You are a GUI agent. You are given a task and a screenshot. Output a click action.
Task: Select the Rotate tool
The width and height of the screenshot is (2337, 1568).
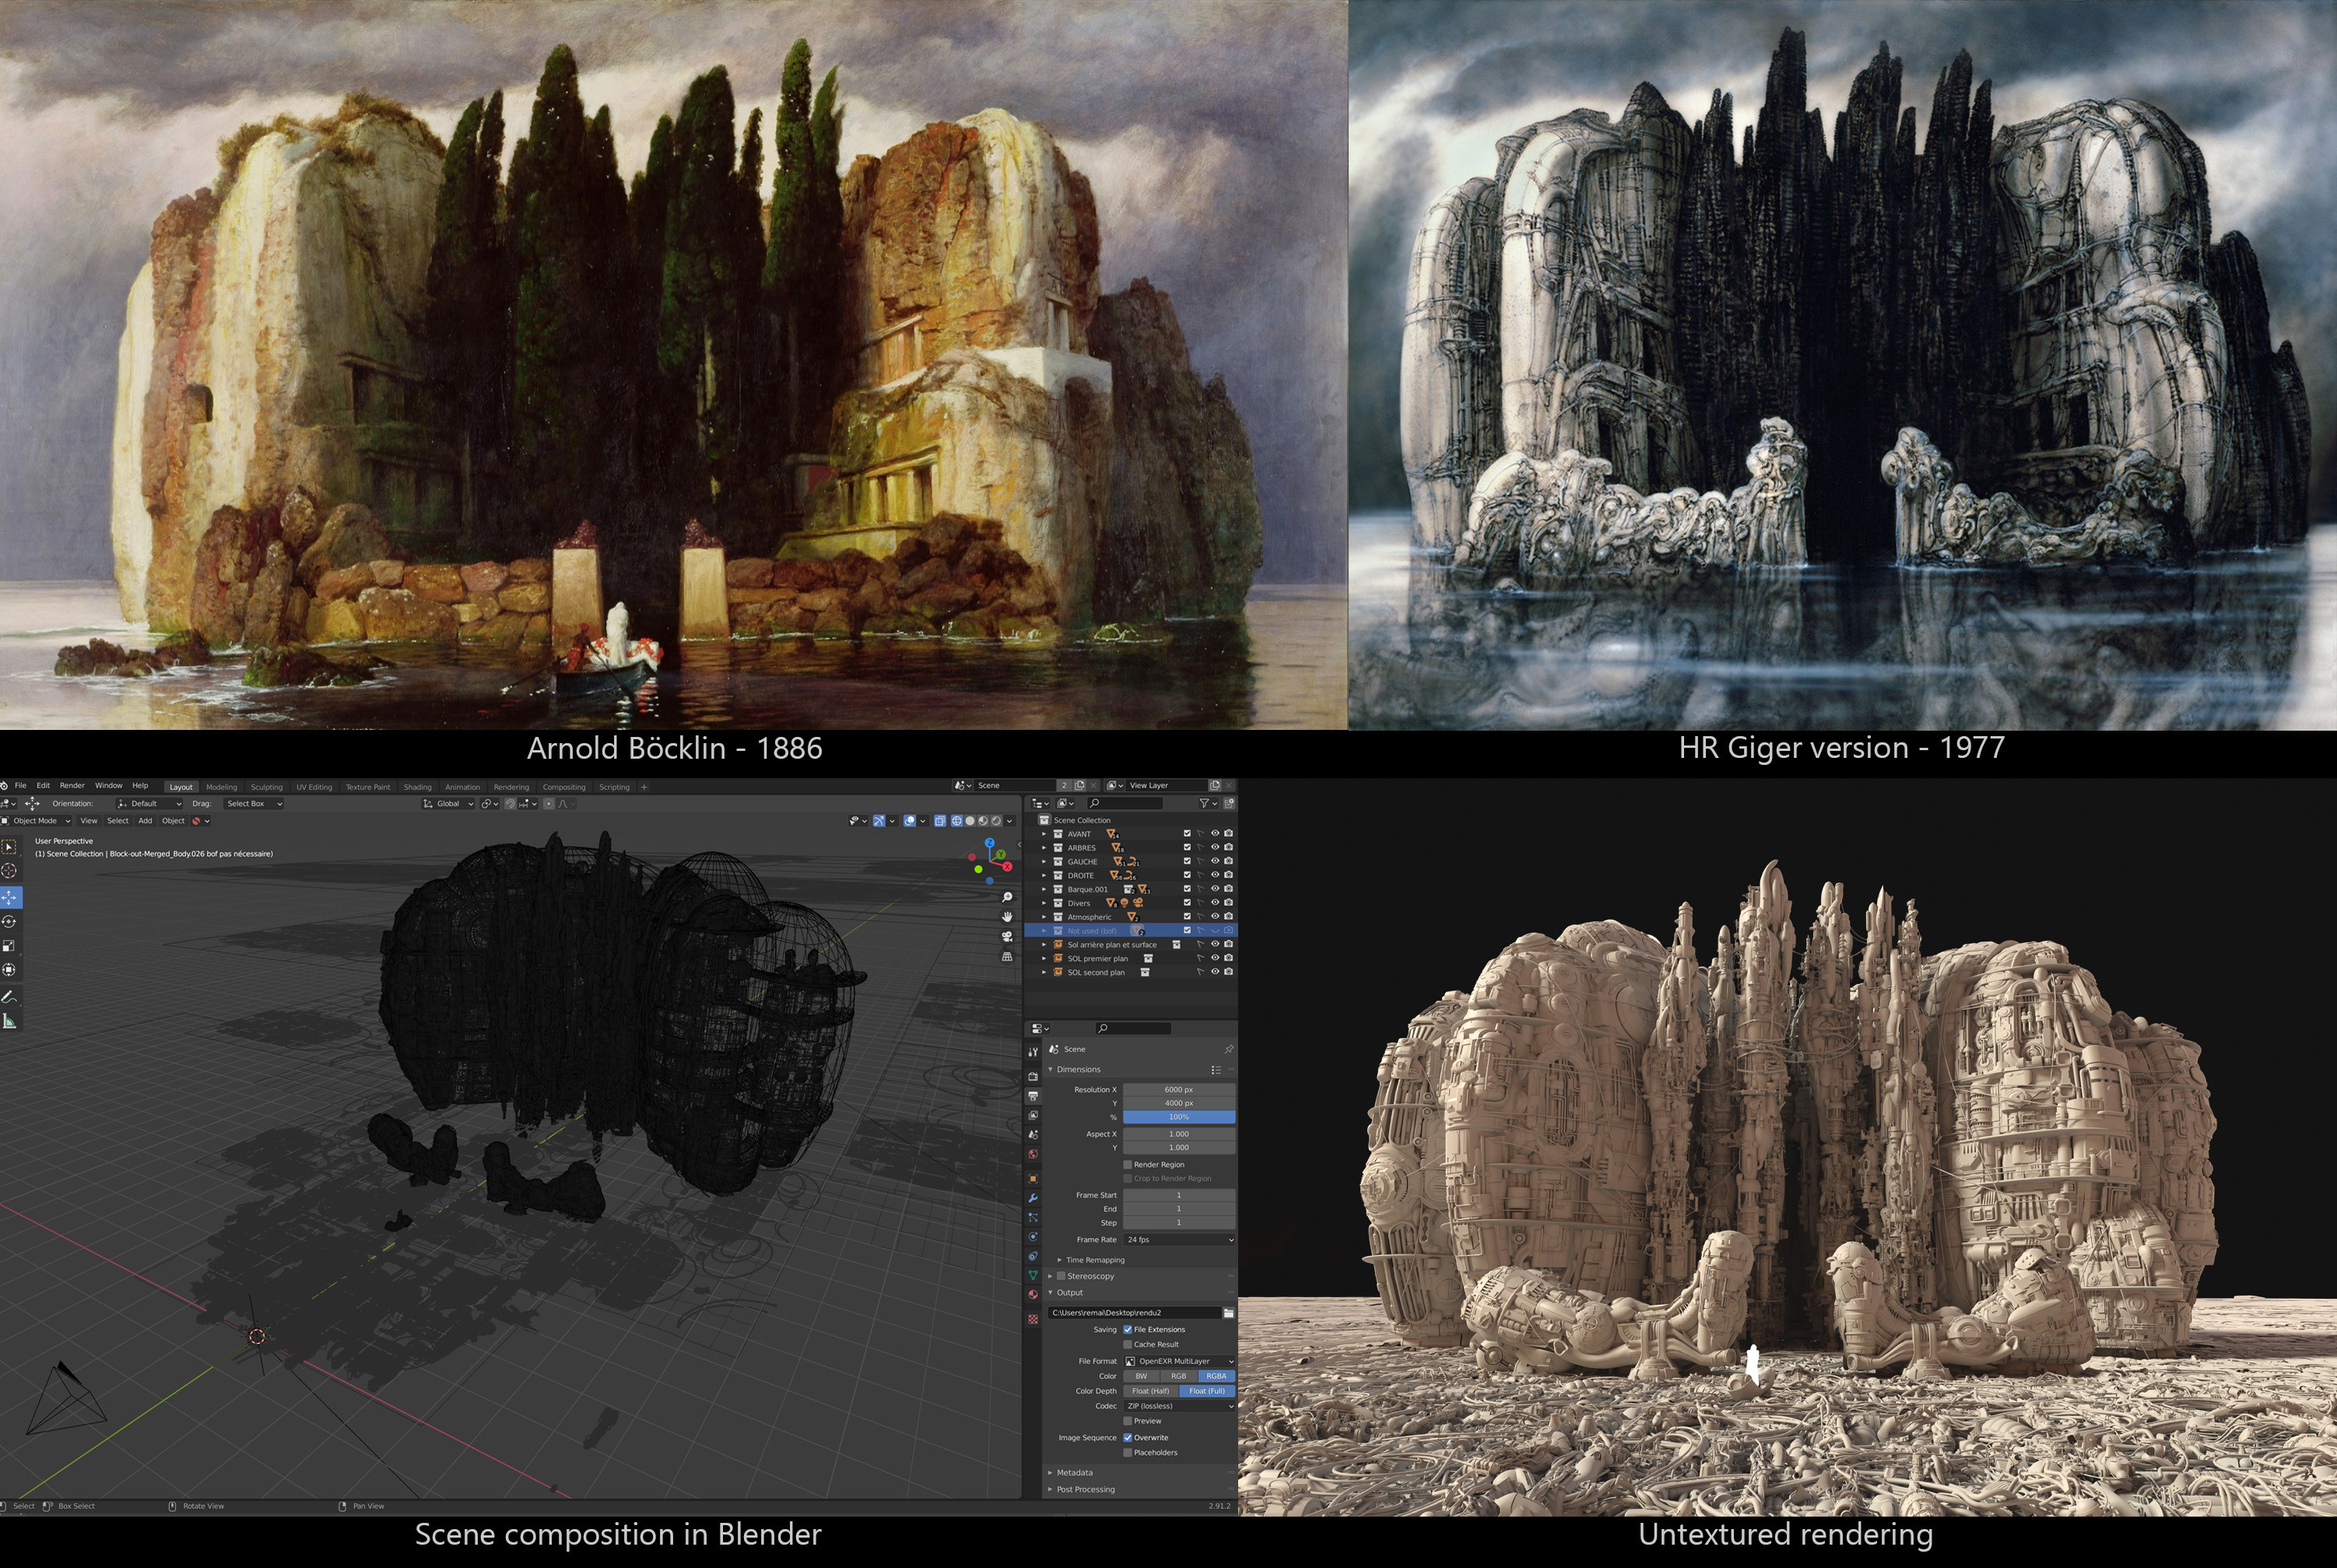pos(9,921)
